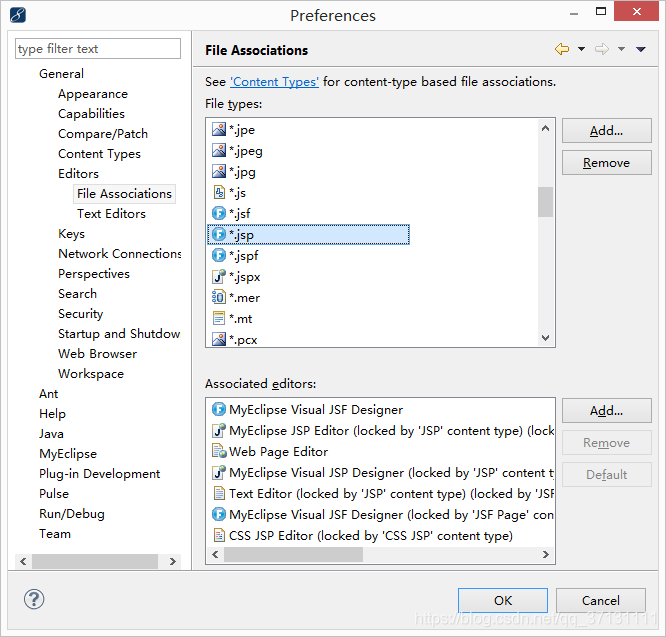Screen dimensions: 666x637
Task: Click the type filter text field
Action: point(98,49)
